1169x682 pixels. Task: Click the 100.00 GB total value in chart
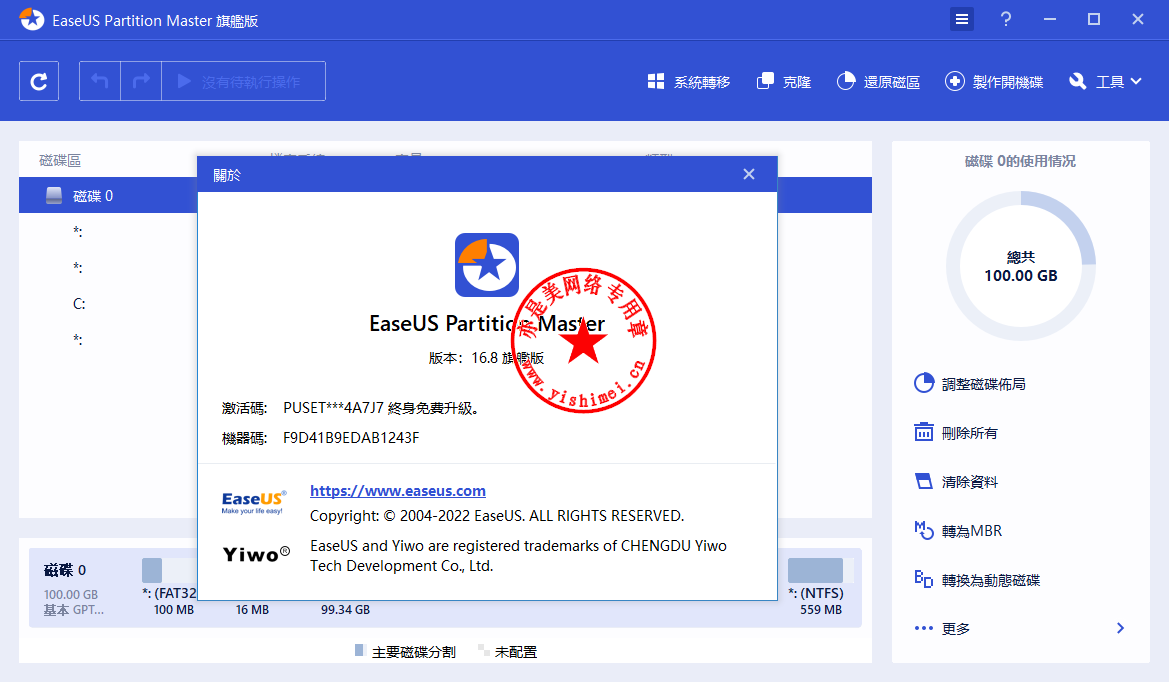point(1021,276)
